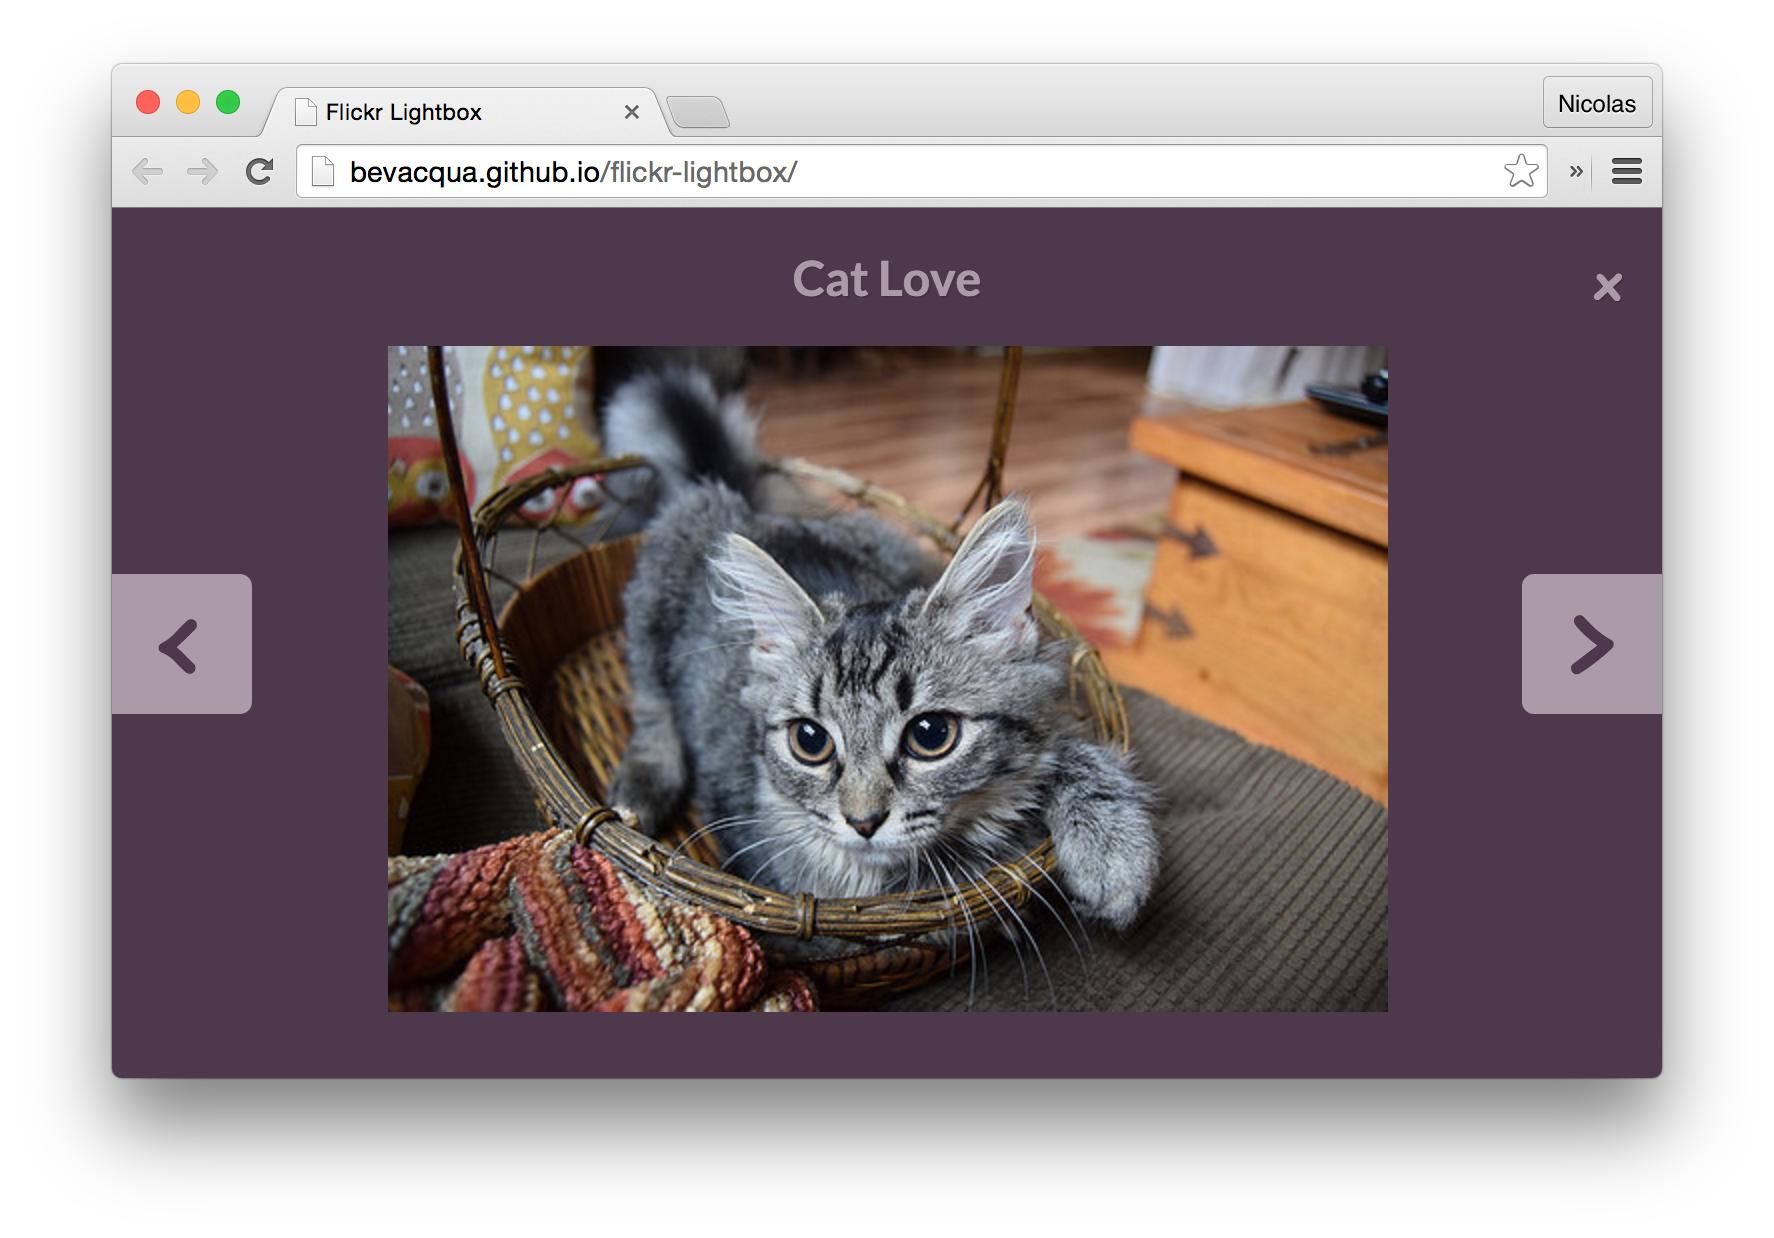
Task: Advance to the next photo with right arrow
Action: [x=1592, y=644]
